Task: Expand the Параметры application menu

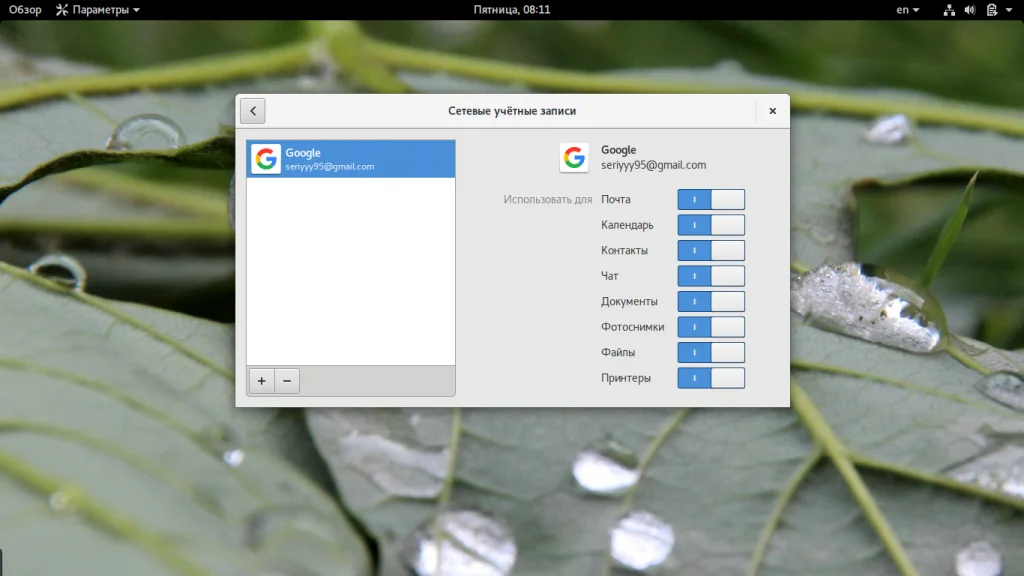Action: coord(98,10)
